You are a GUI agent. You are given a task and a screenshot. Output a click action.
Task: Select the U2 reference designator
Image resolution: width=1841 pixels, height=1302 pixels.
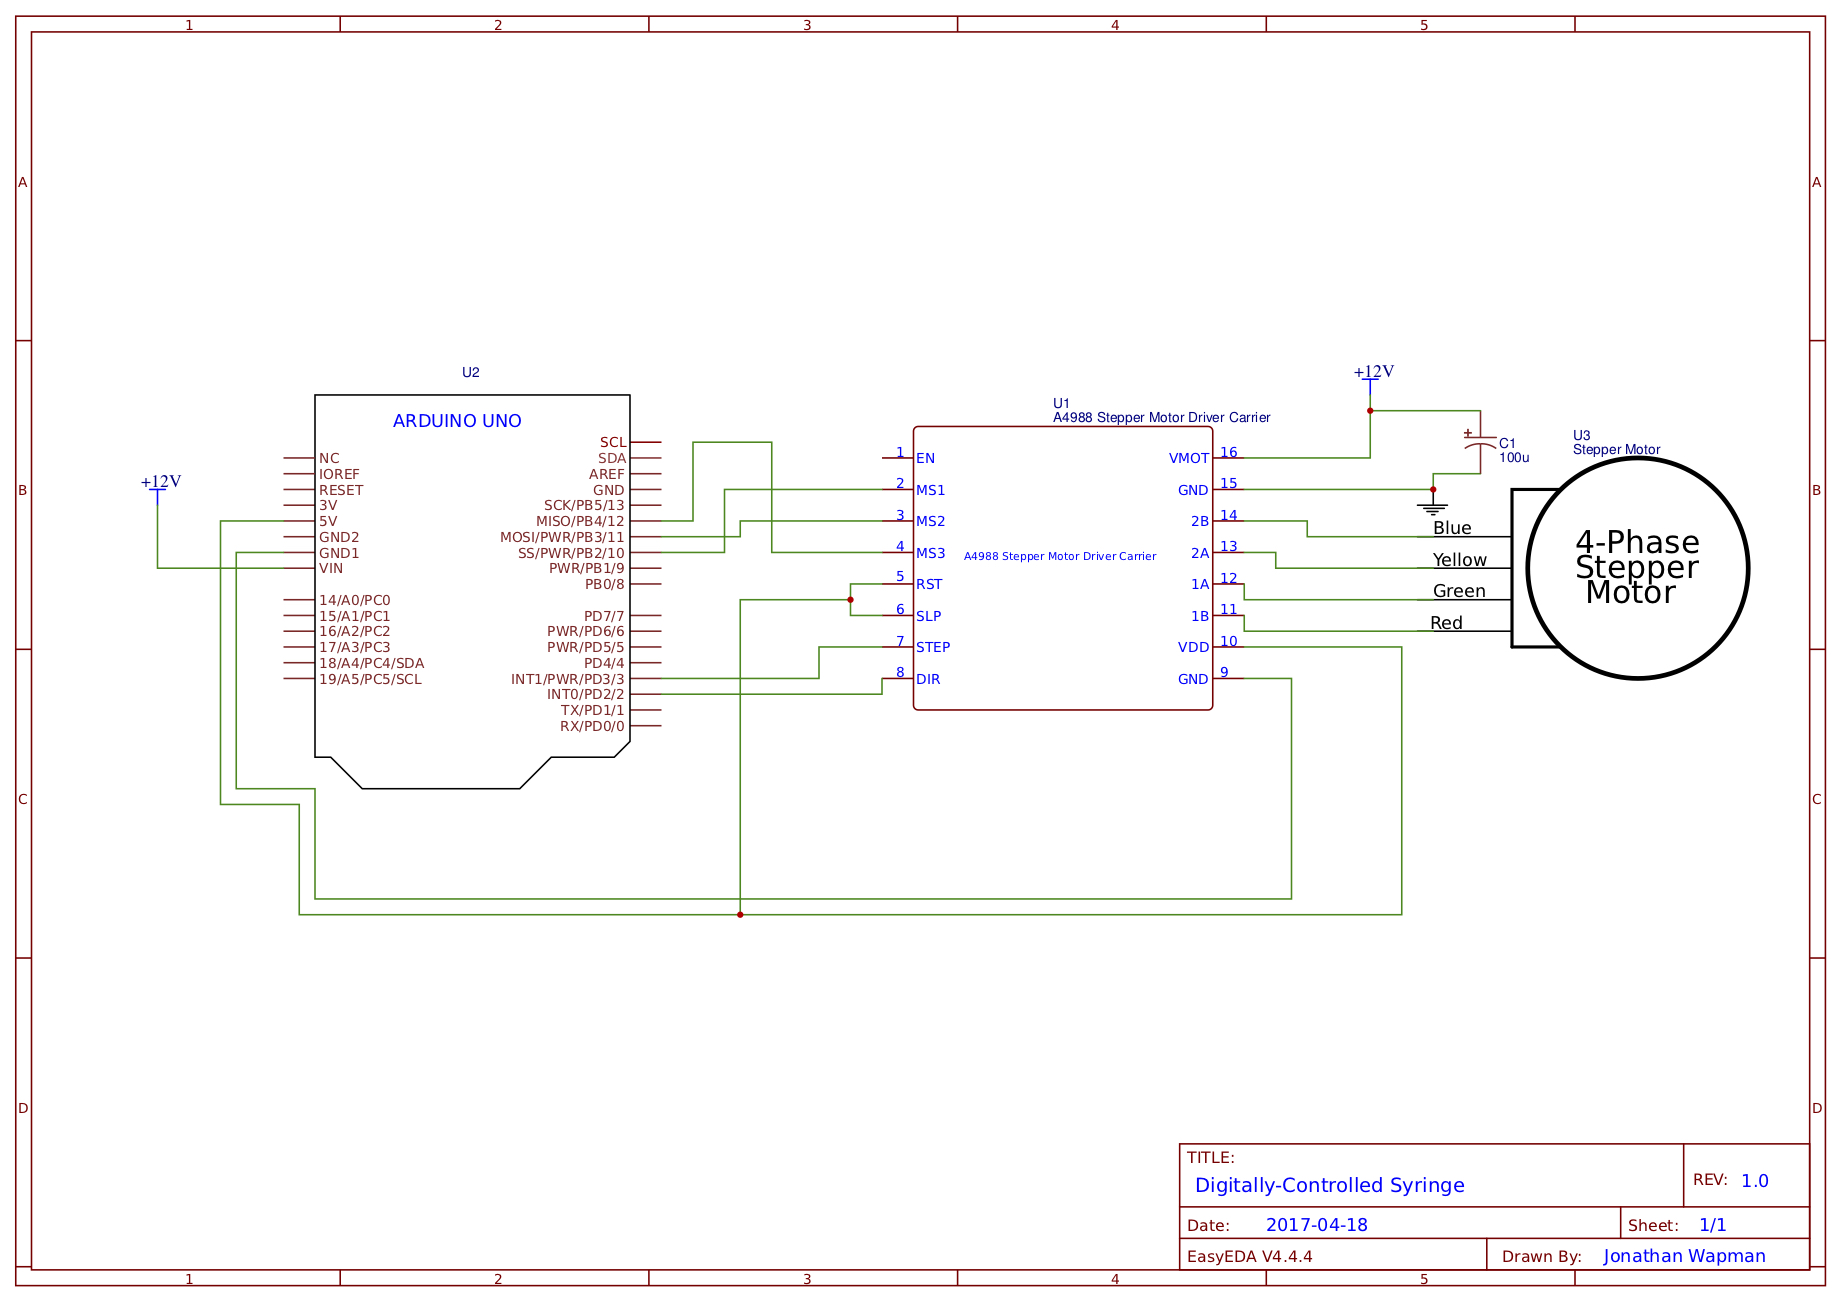[x=470, y=372]
